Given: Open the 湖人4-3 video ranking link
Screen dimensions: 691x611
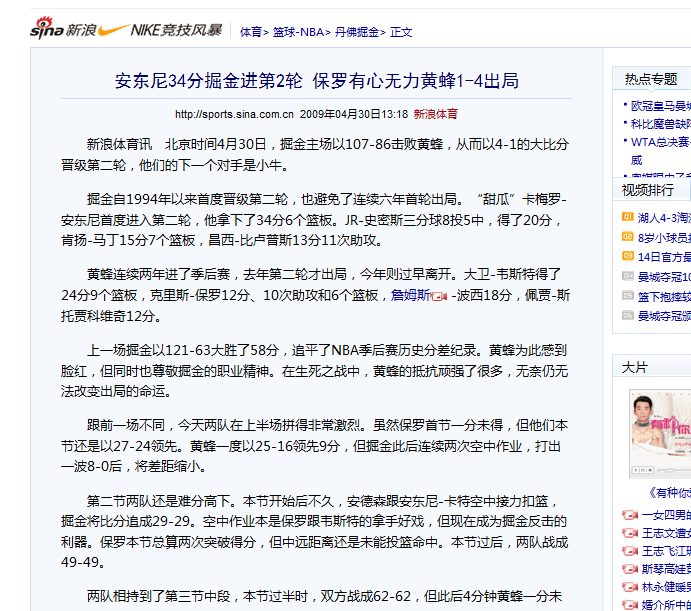Looking at the screenshot, I should pos(664,217).
